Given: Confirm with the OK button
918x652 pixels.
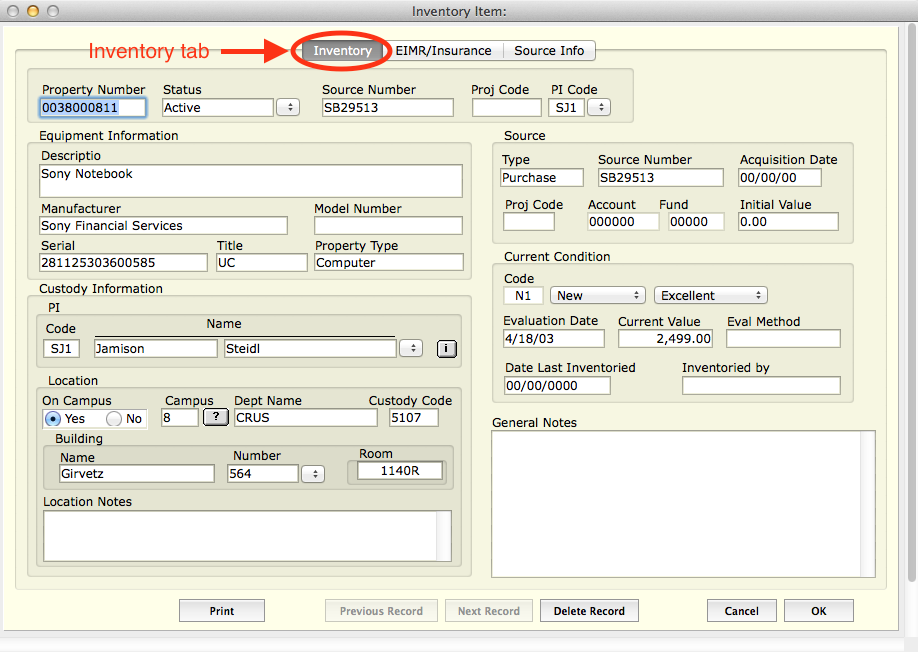Looking at the screenshot, I should (x=818, y=611).
